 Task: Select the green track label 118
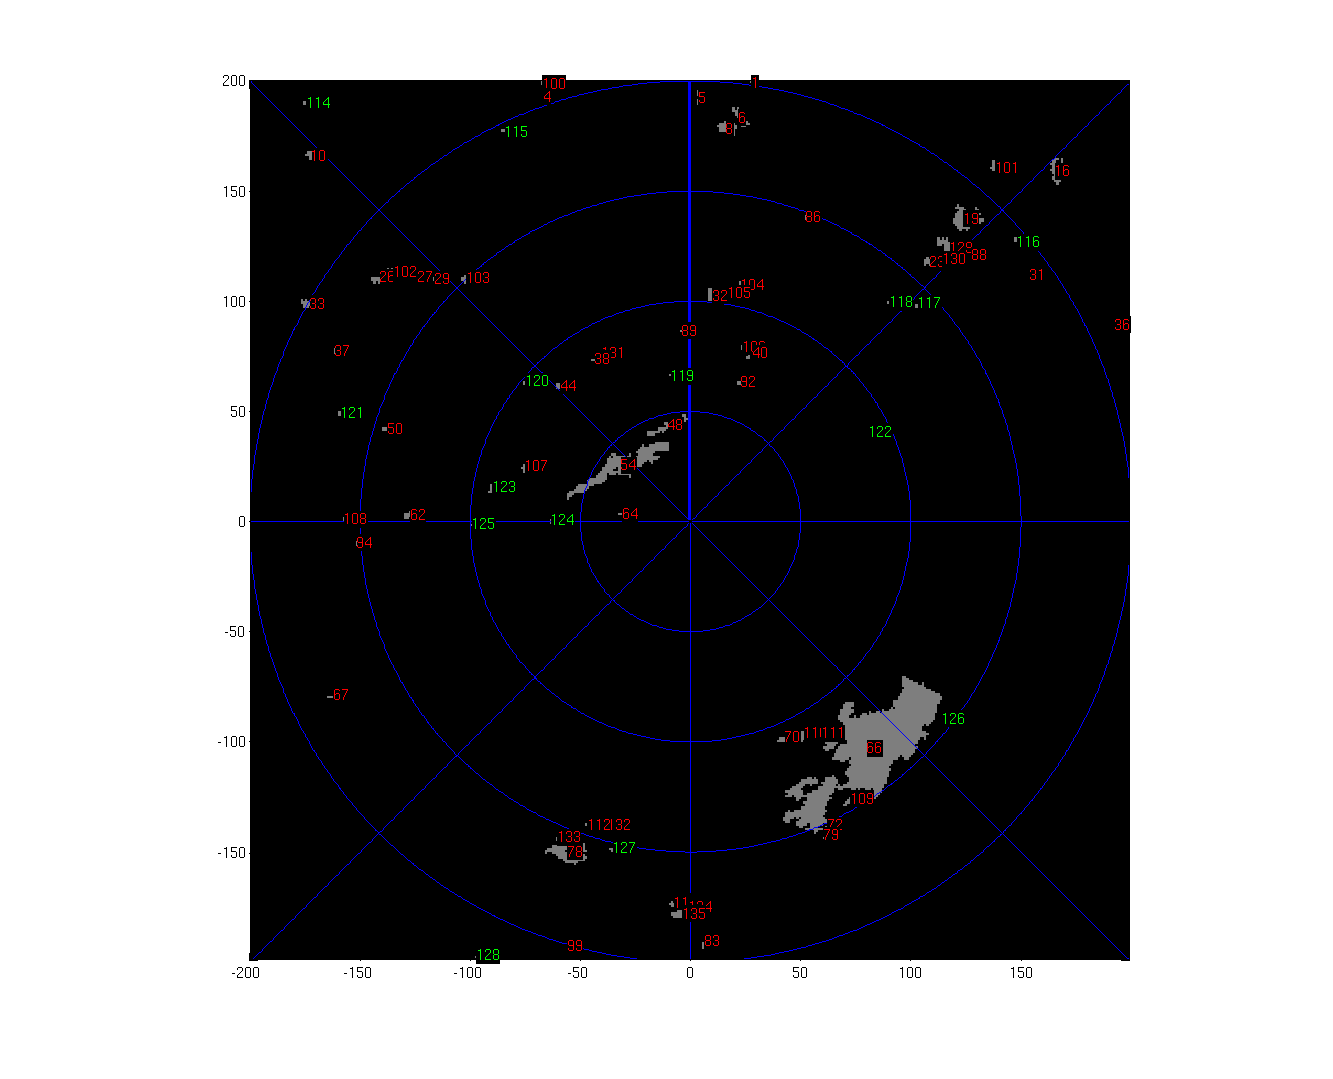(902, 302)
